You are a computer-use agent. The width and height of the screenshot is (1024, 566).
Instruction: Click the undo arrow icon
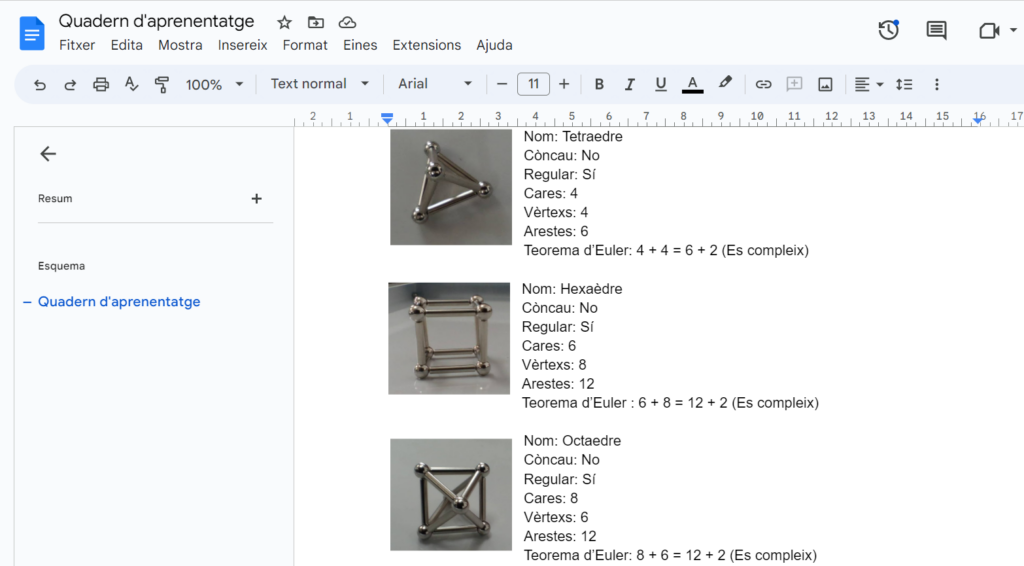(x=40, y=85)
